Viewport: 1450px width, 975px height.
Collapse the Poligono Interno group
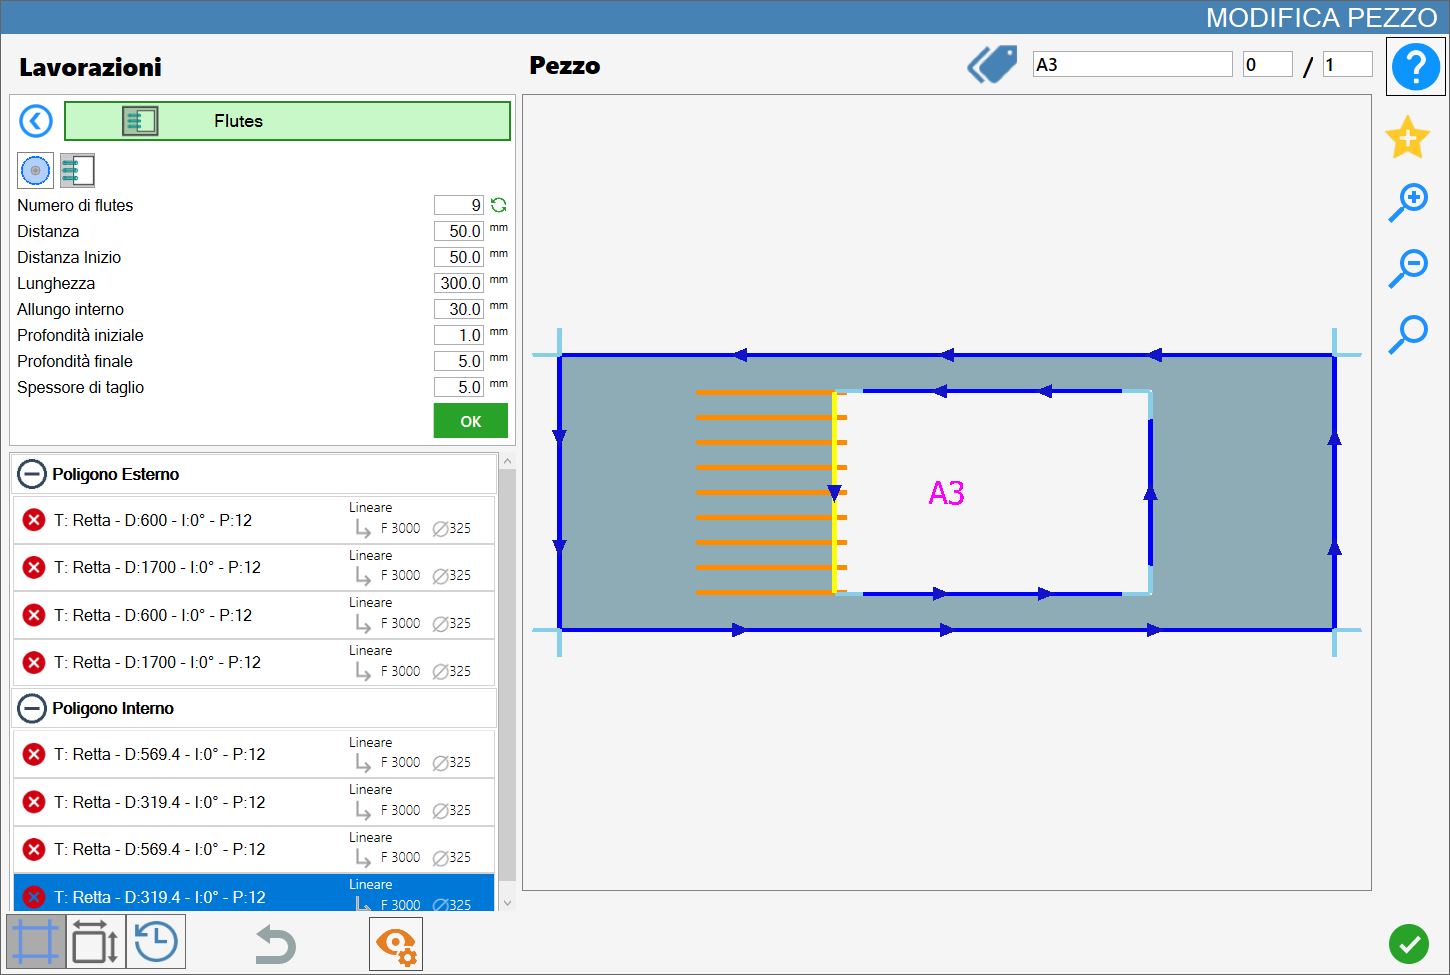(32, 708)
